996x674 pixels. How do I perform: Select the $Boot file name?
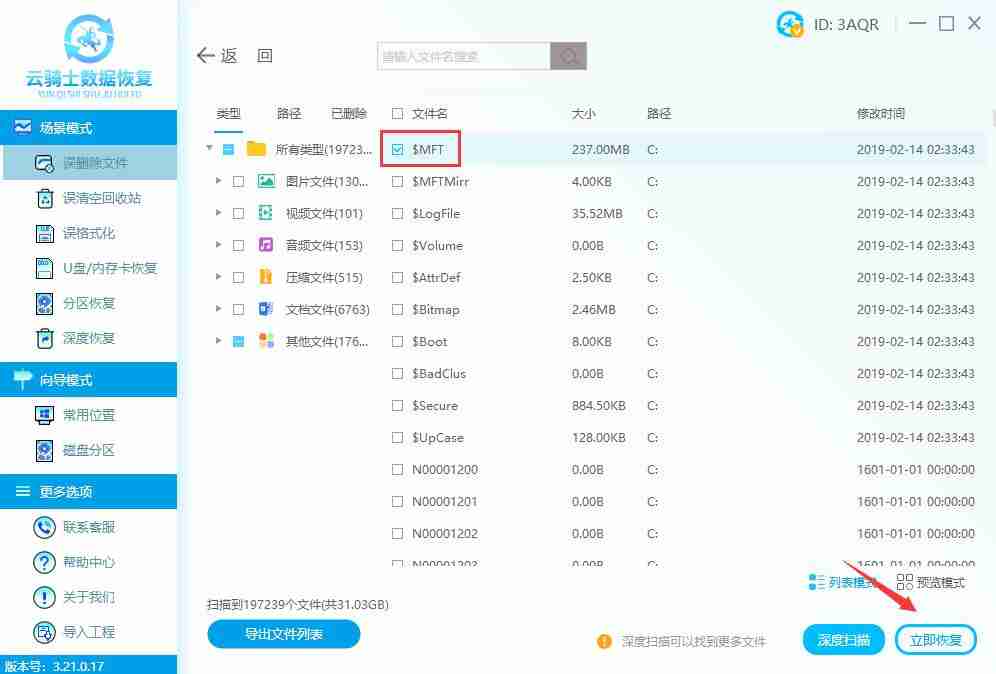coord(429,342)
